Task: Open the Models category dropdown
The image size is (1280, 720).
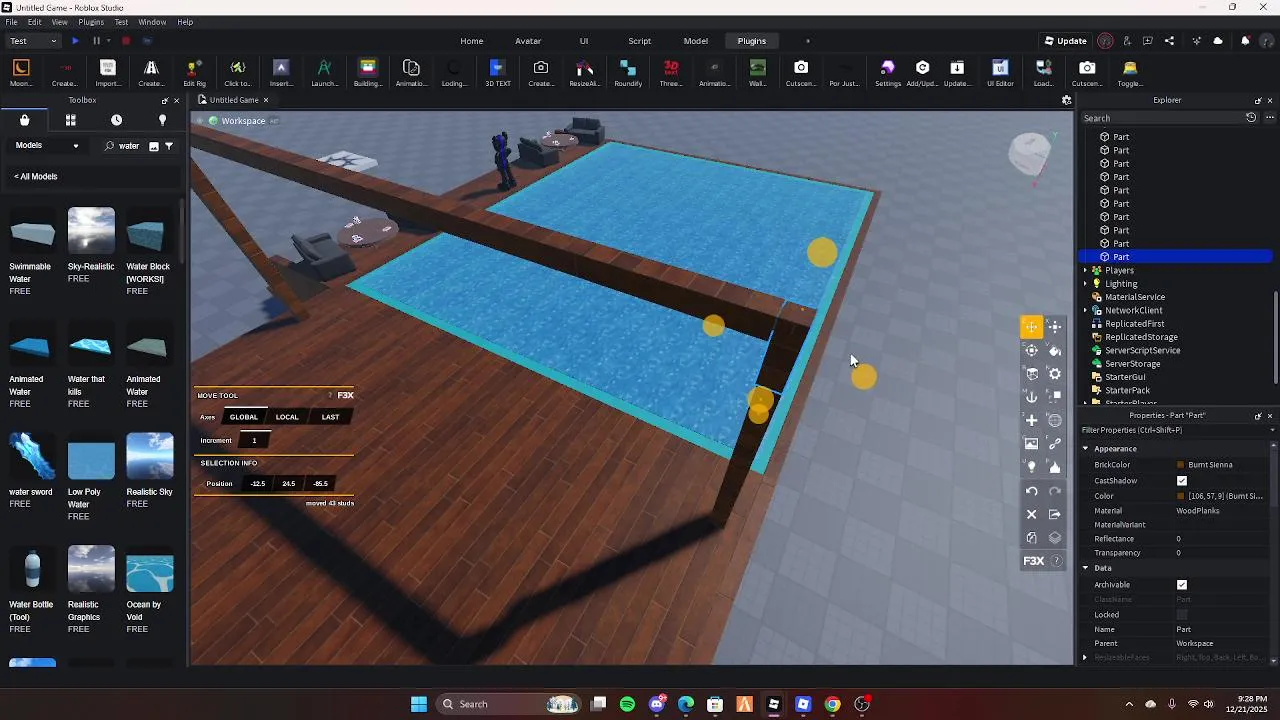Action: point(47,146)
